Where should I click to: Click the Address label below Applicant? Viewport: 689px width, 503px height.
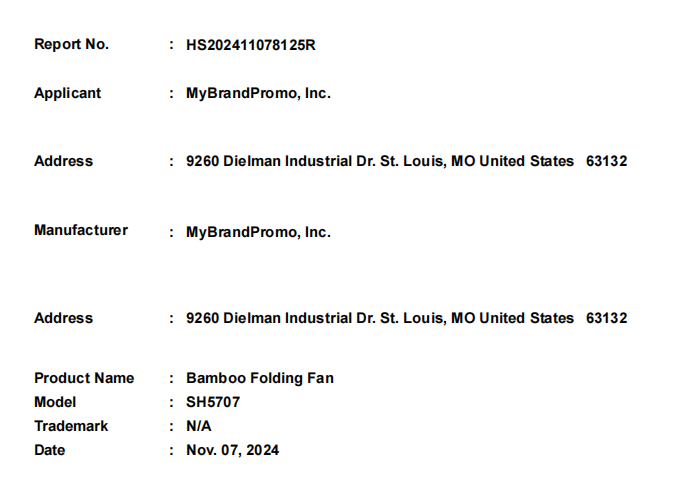click(x=63, y=161)
